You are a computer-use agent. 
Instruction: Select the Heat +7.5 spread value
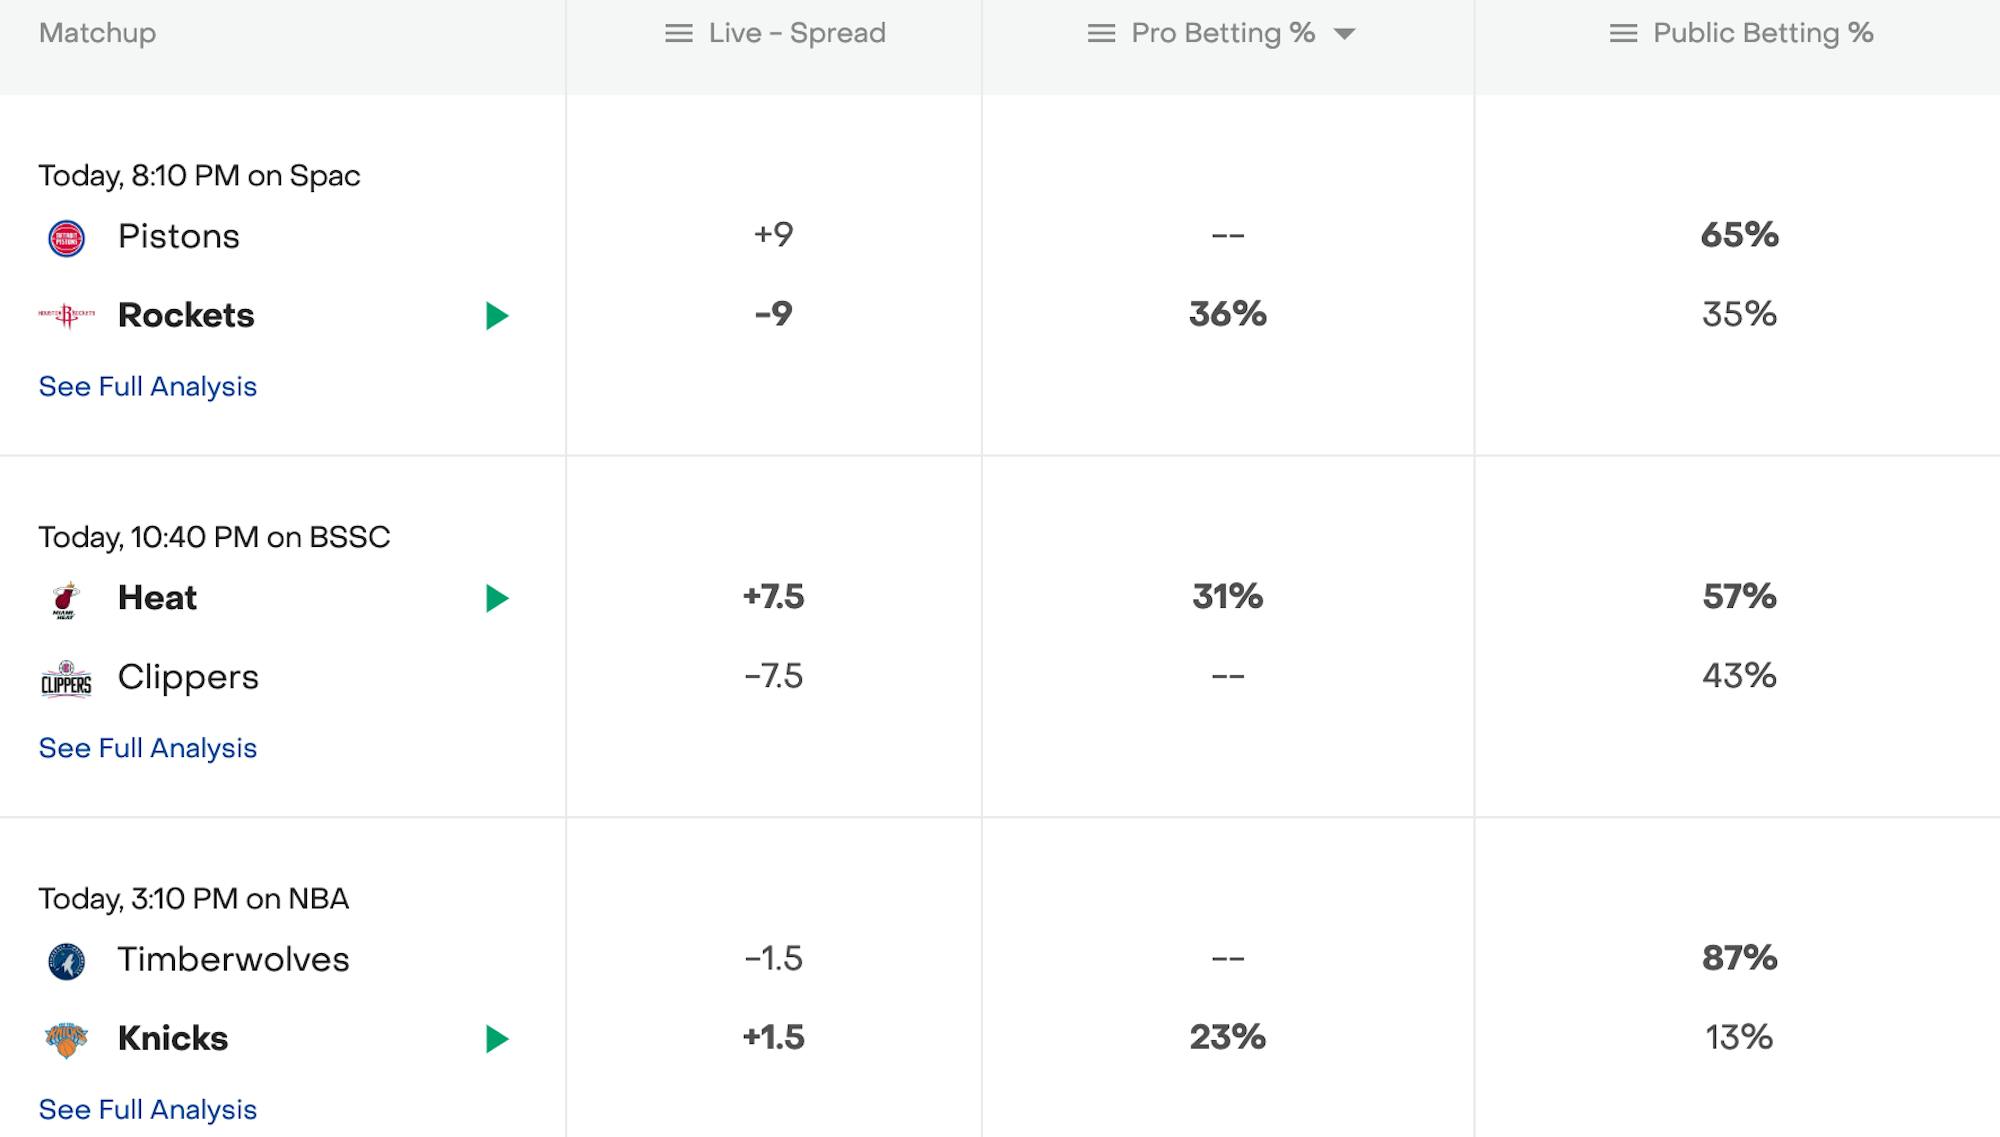(774, 597)
